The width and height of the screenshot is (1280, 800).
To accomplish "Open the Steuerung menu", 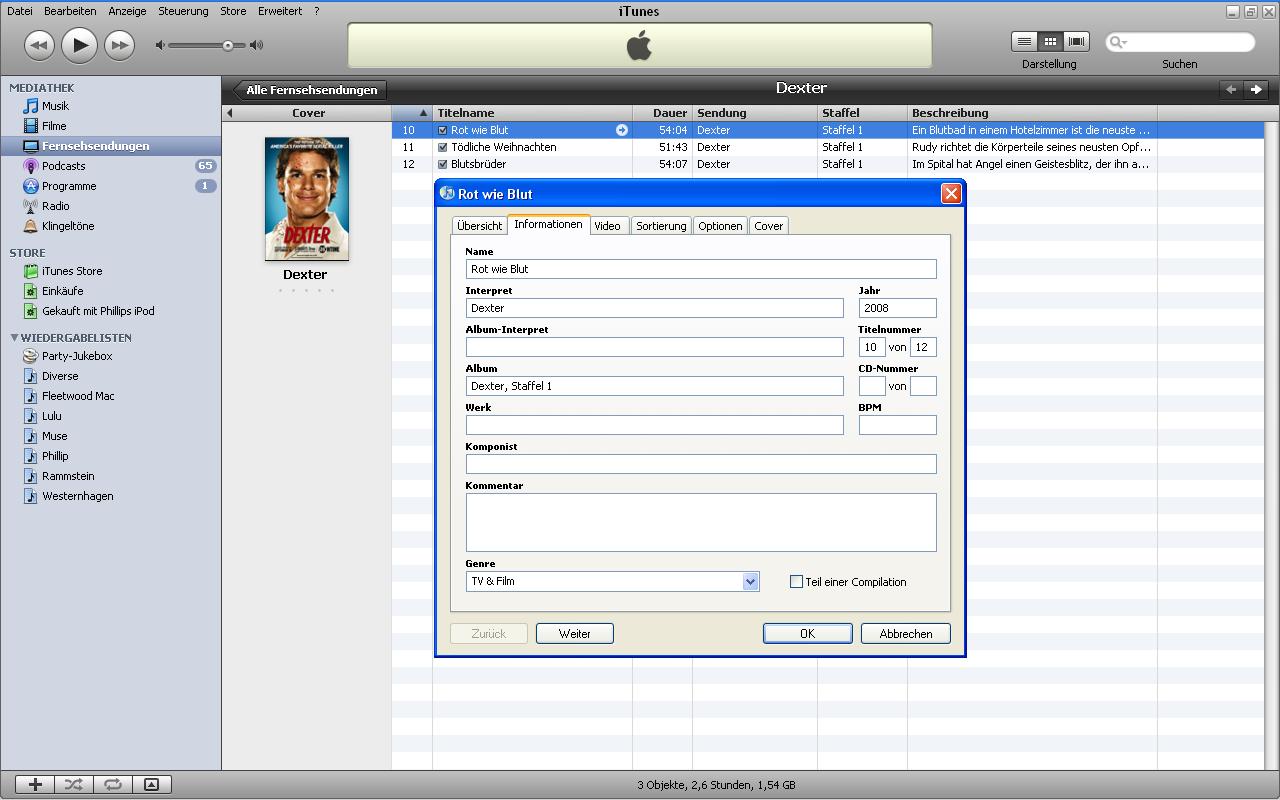I will coord(183,11).
